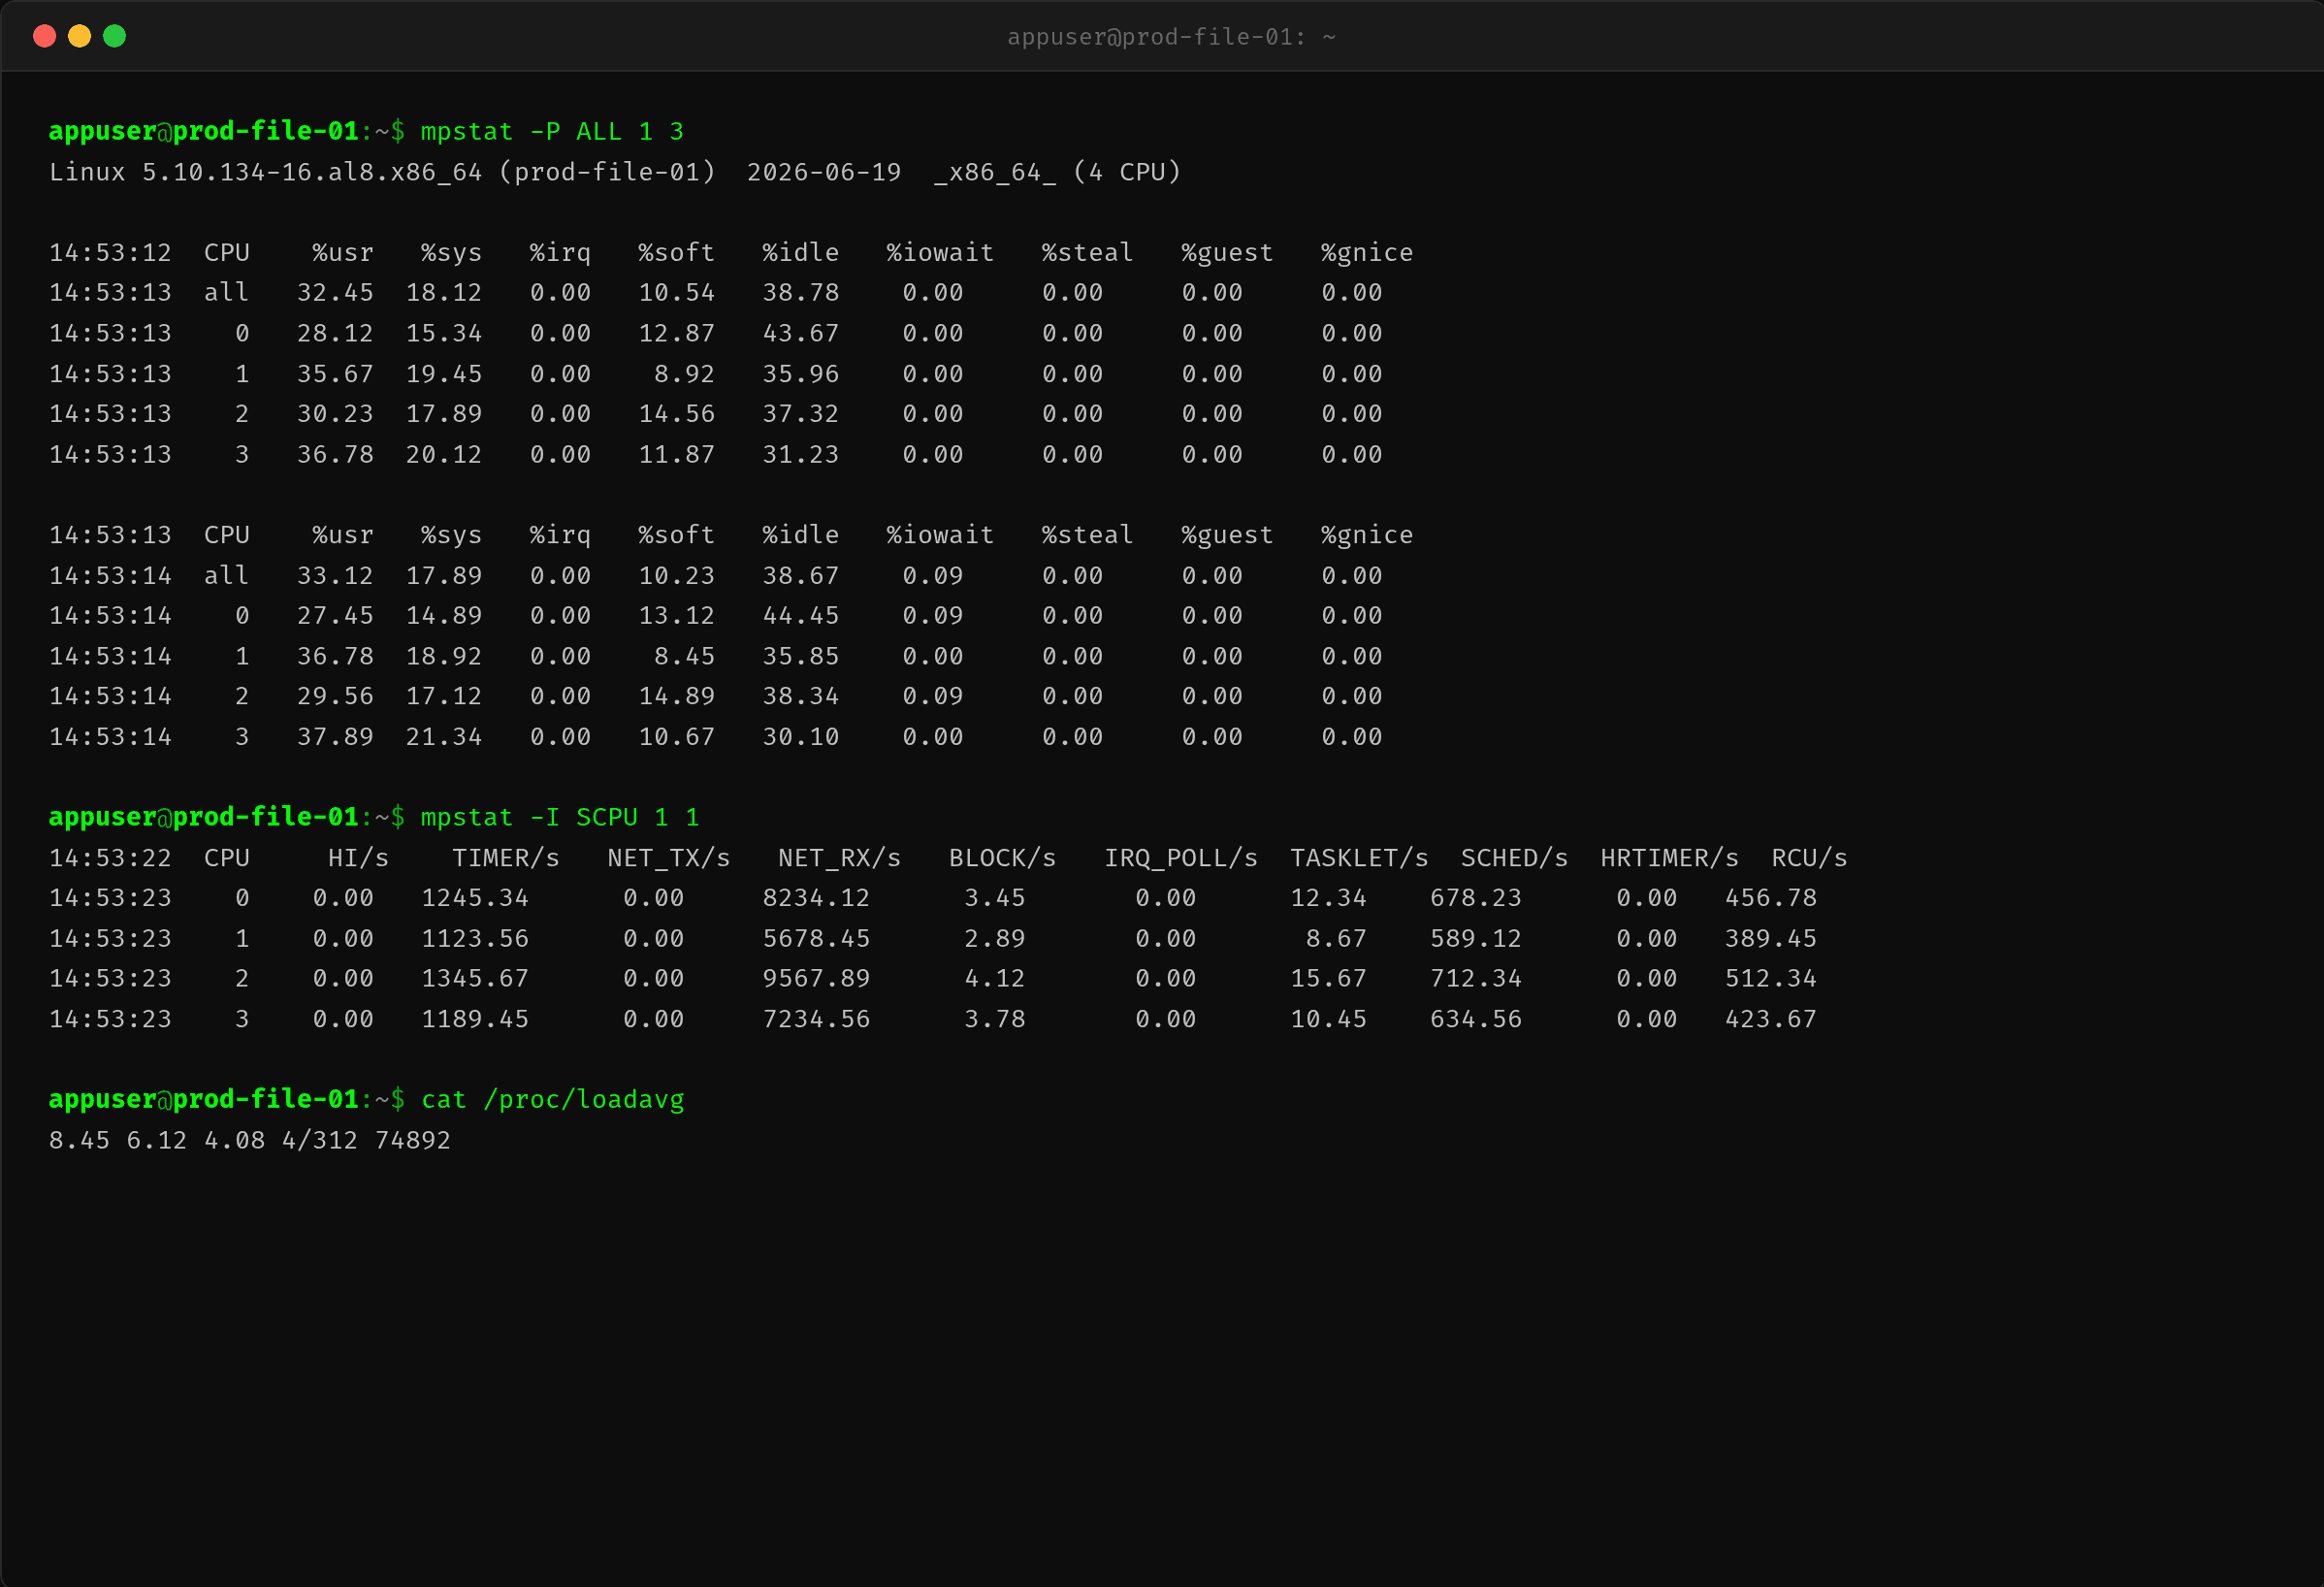2324x1587 pixels.
Task: Click the BLOCK/s value 2.89
Action: tap(994, 939)
